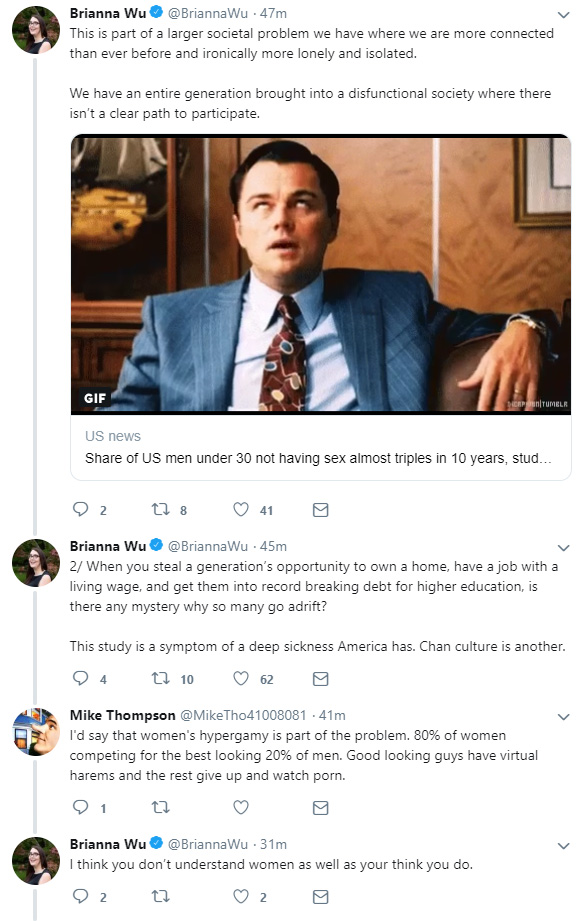Viewport: 587px width, 921px height.
Task: Play the GIF of man in suit
Action: [321, 274]
